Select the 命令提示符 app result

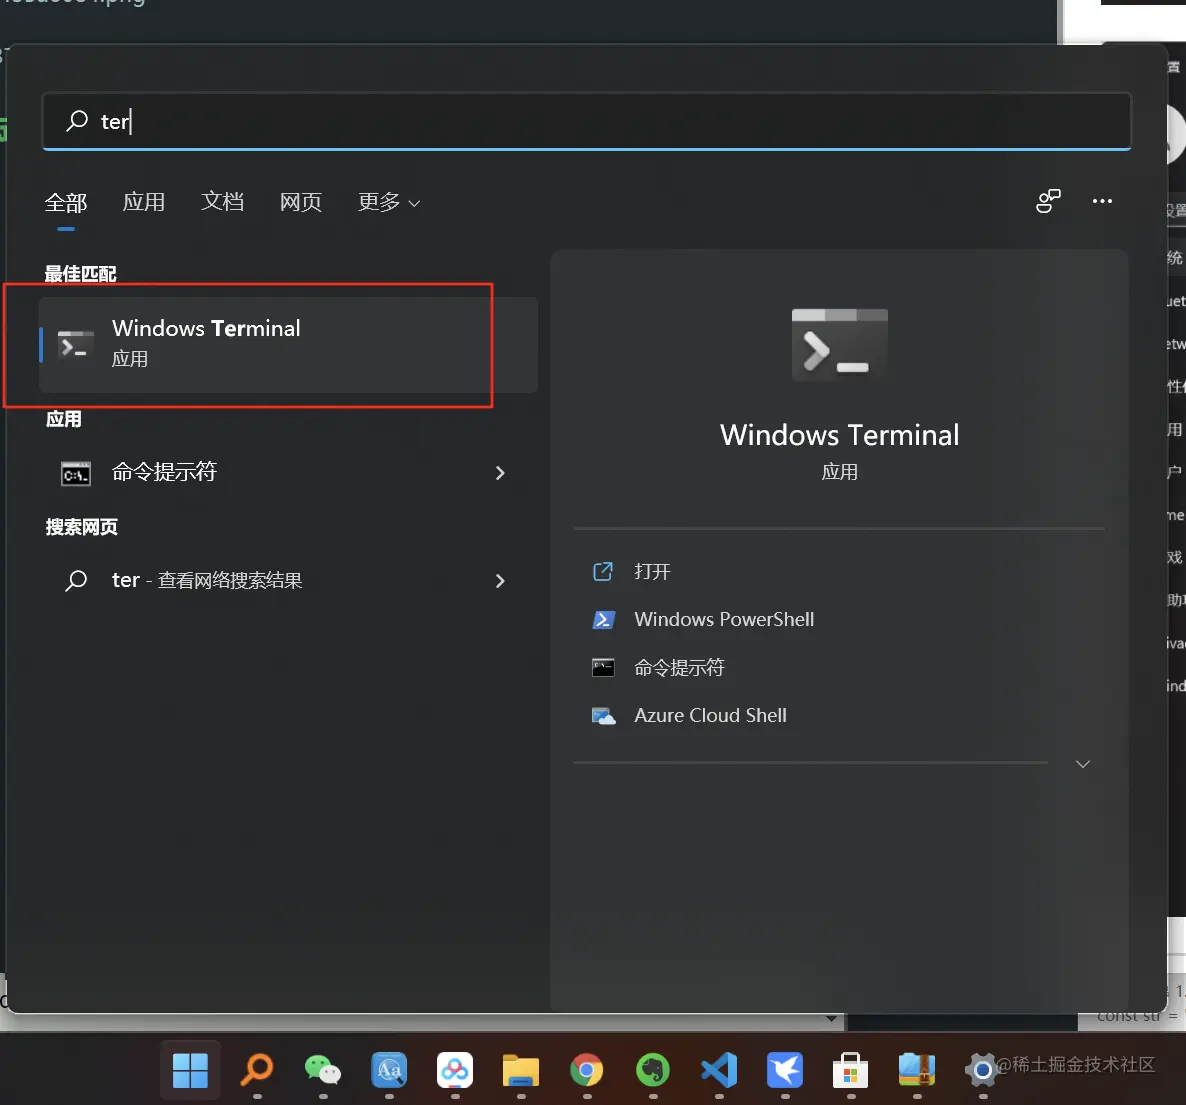(288, 473)
